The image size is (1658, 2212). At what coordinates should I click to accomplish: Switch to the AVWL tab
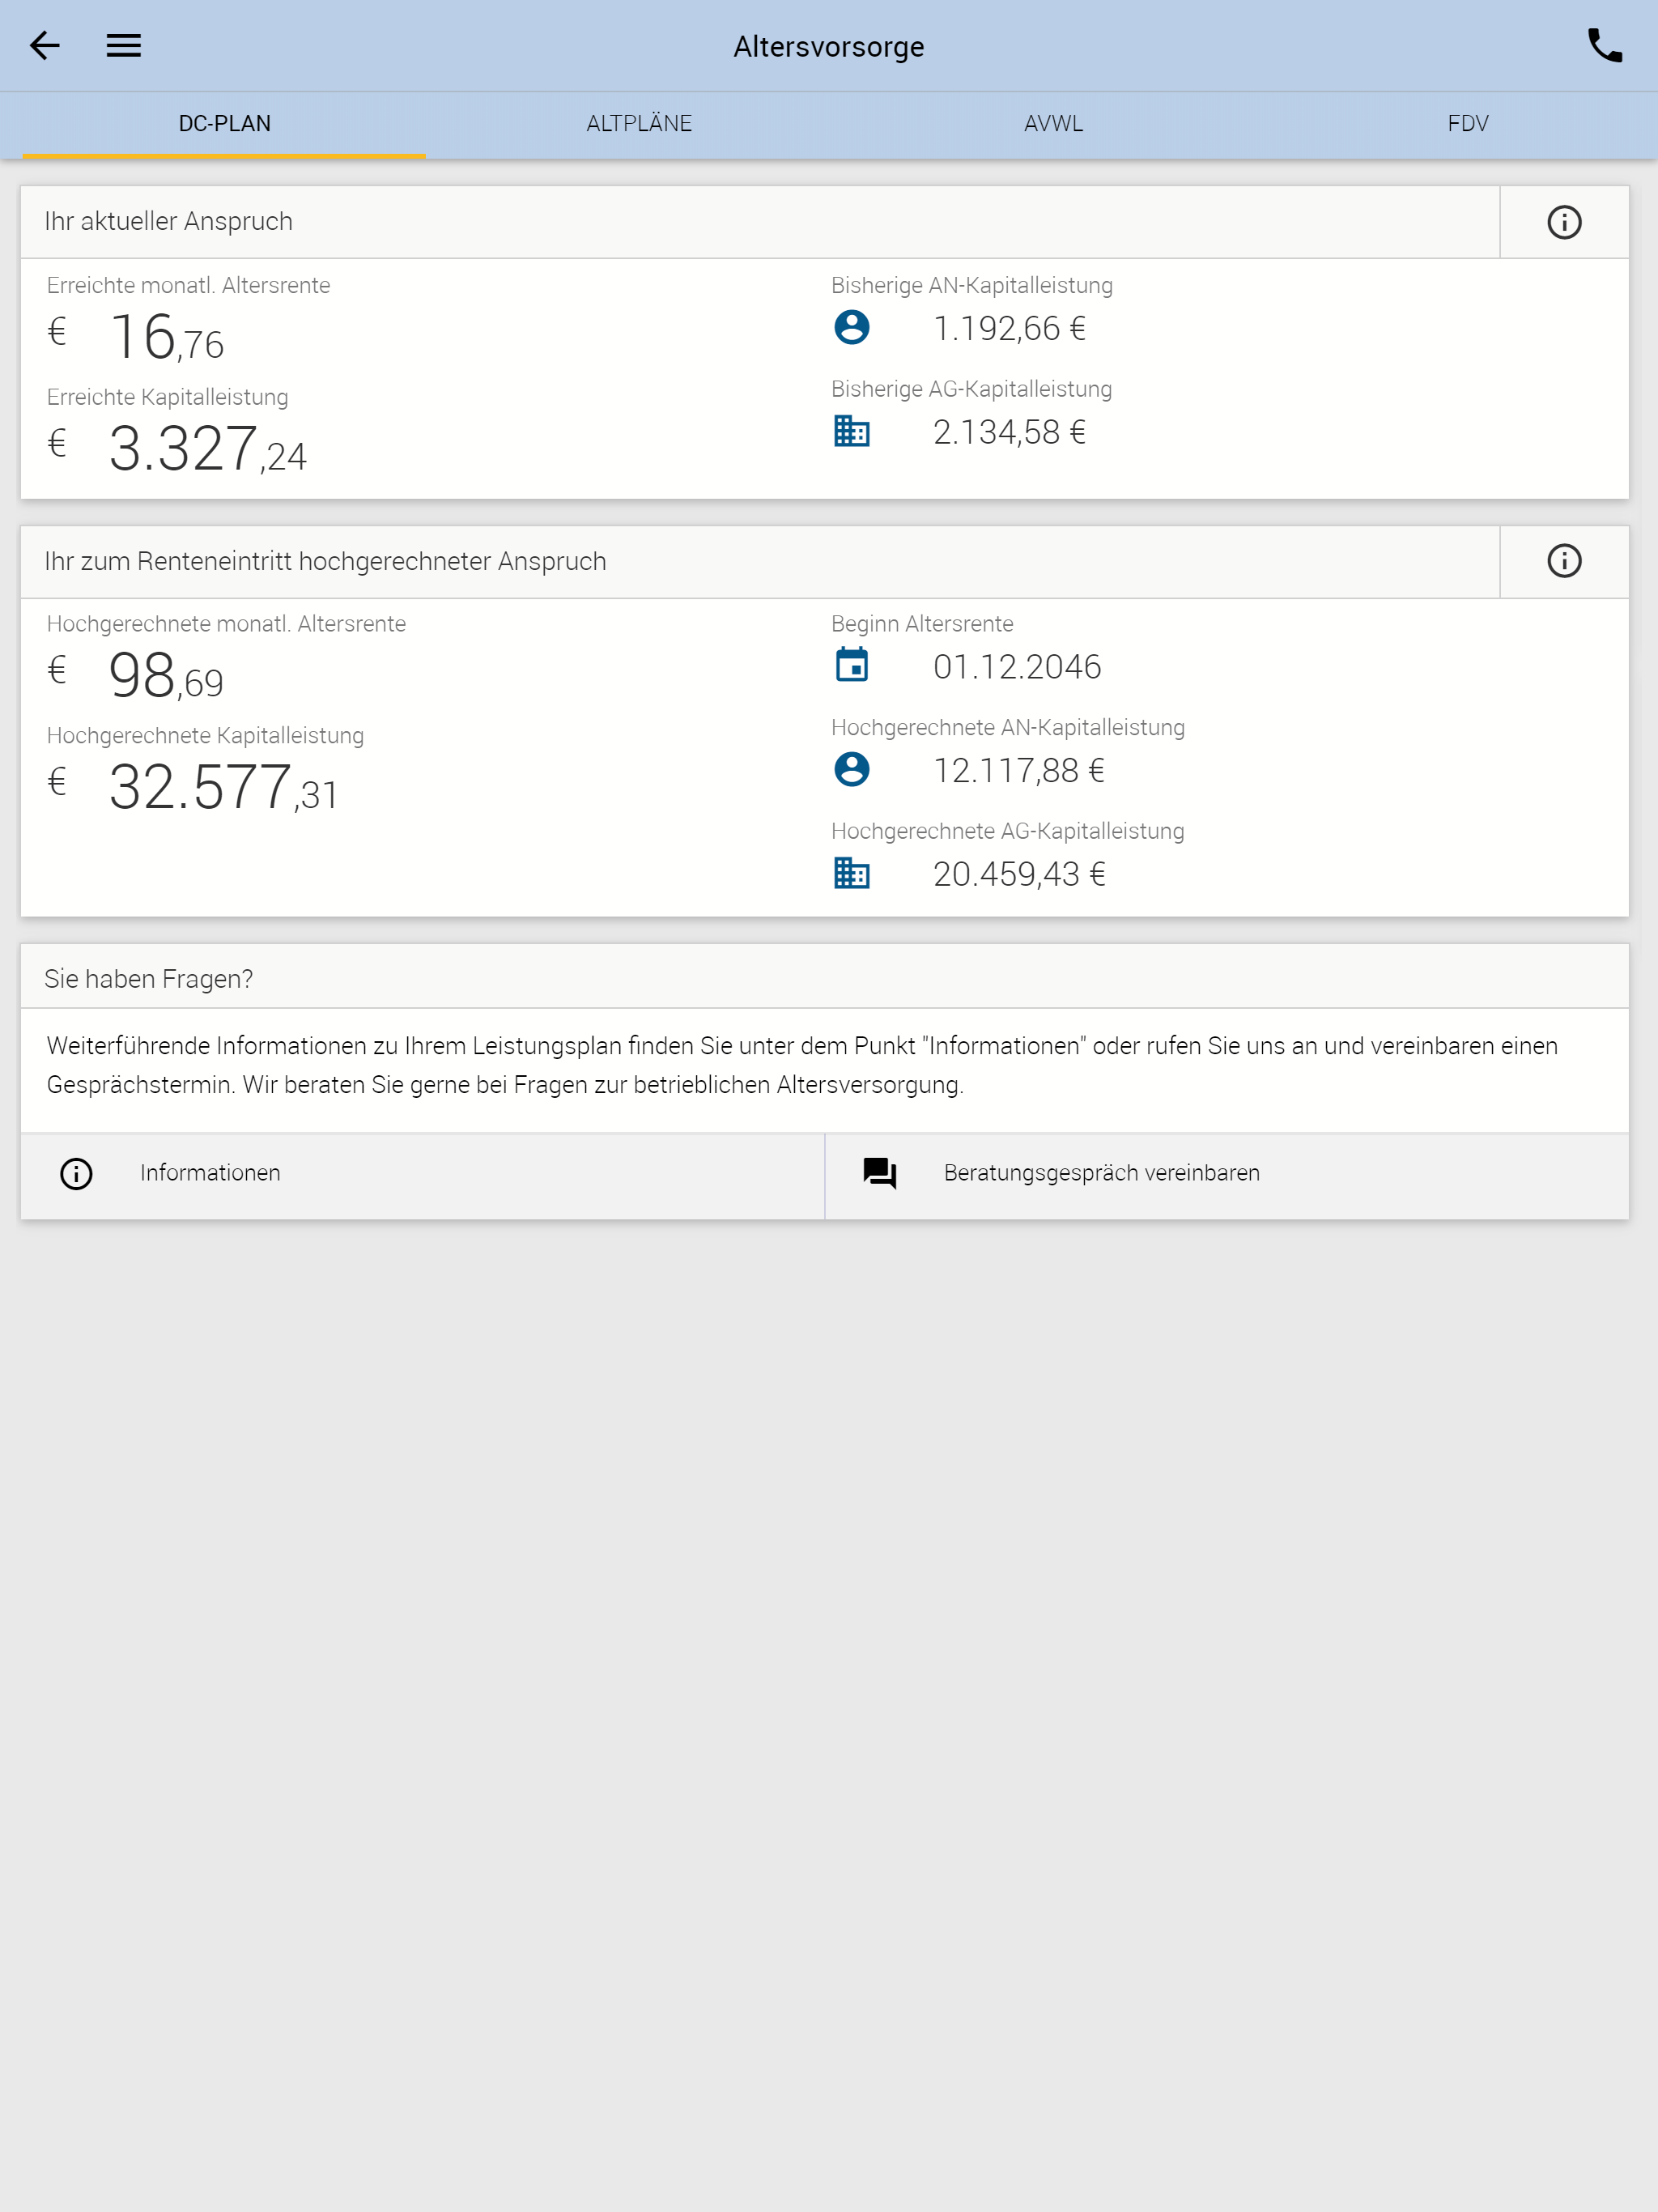click(x=1053, y=124)
